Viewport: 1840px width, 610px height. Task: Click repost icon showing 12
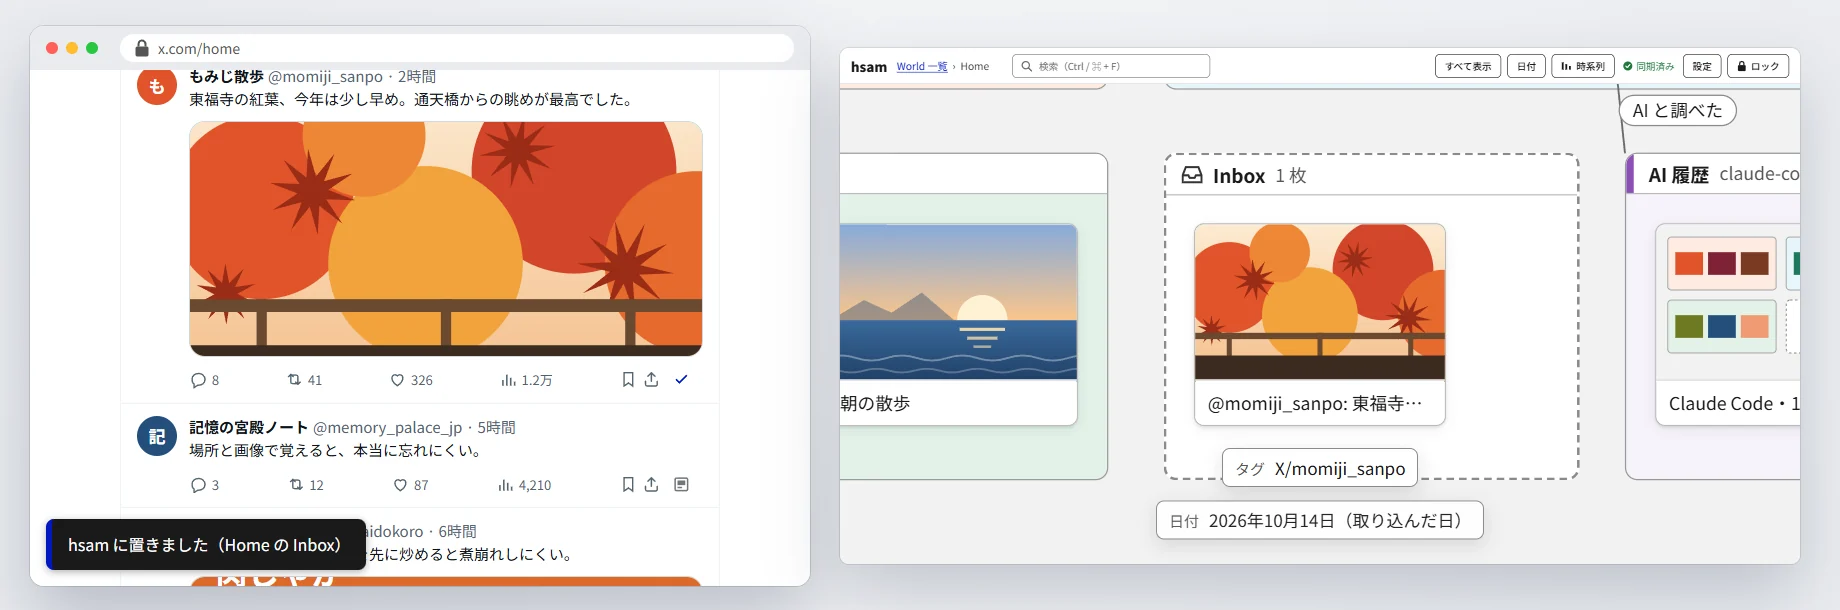(x=296, y=485)
